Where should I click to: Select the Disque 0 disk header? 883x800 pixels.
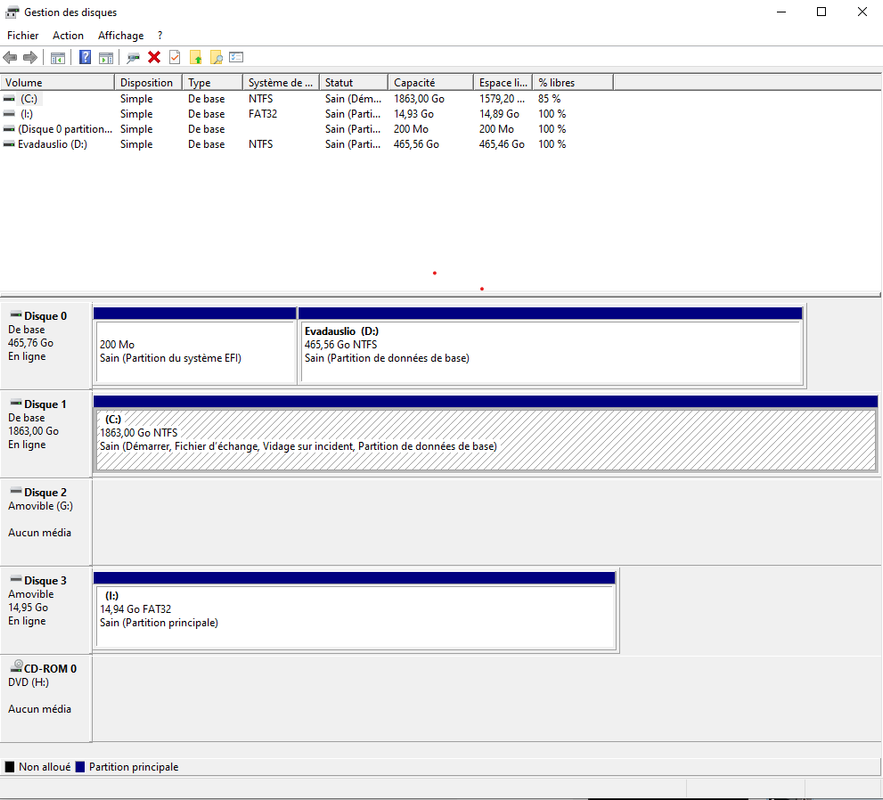tap(46, 345)
